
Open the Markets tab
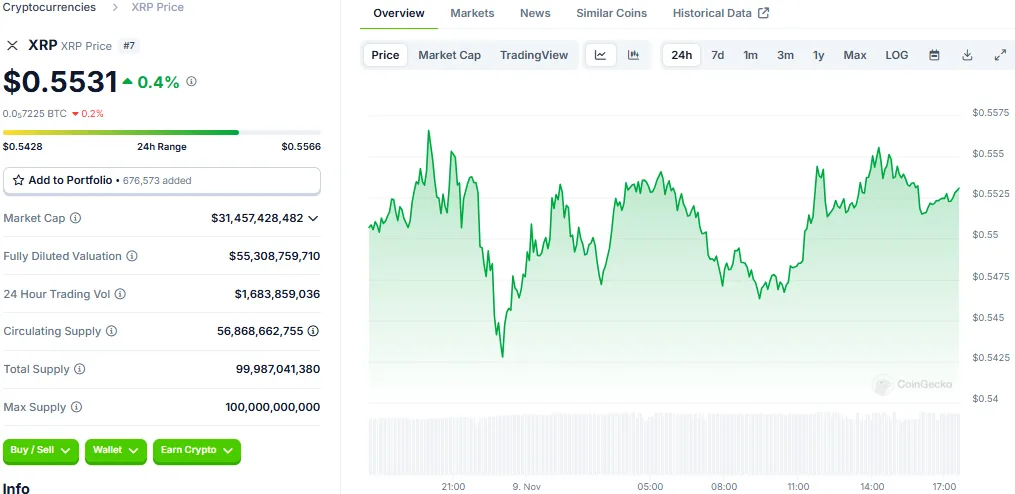[473, 13]
